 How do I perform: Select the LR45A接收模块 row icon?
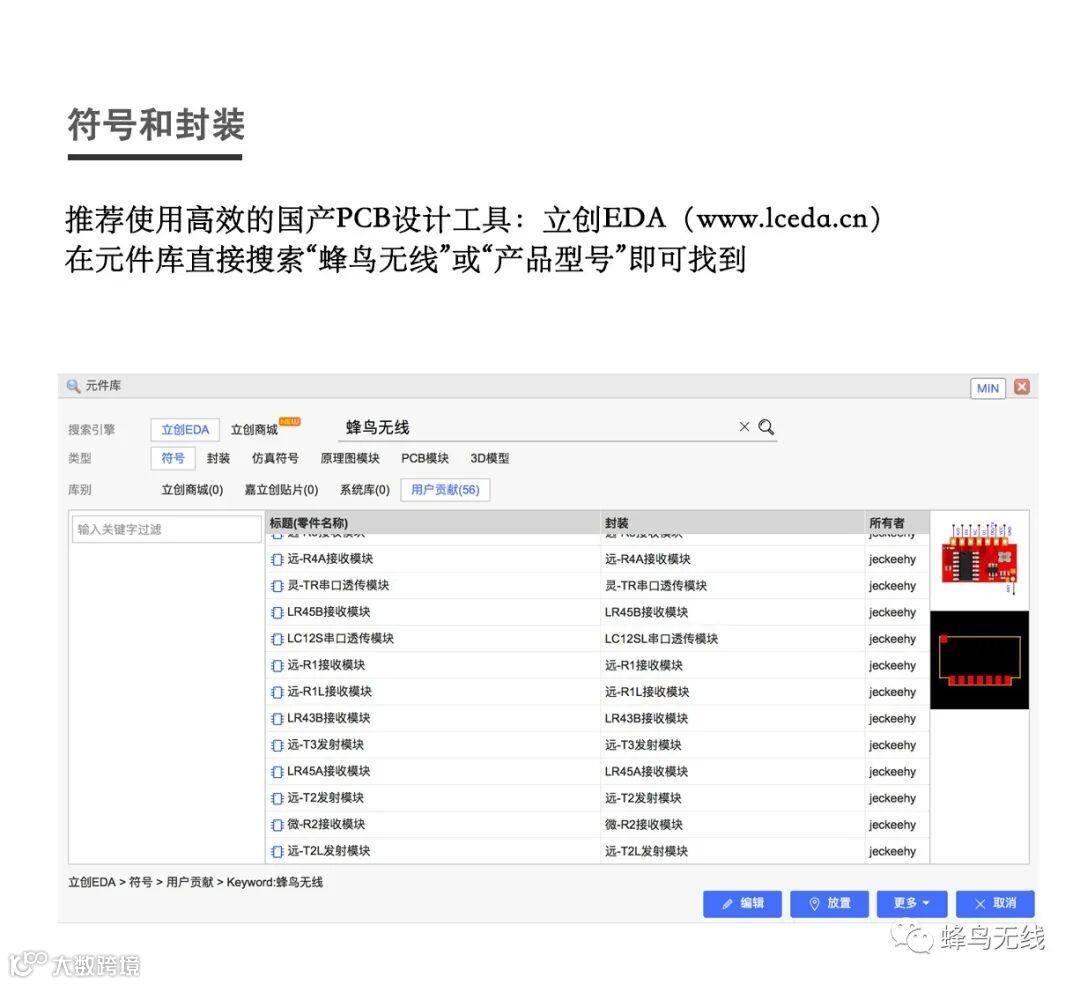pyautogui.click(x=277, y=771)
